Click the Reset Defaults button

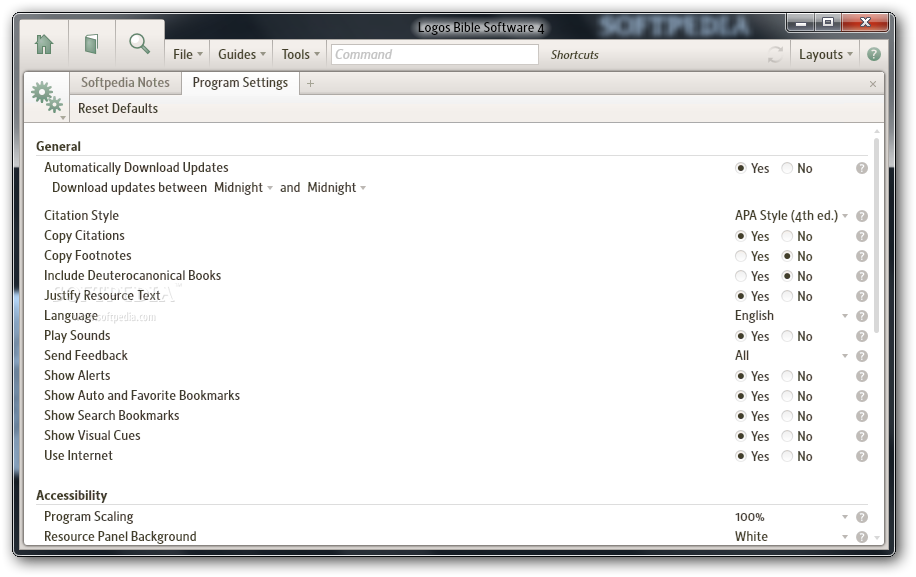point(118,109)
